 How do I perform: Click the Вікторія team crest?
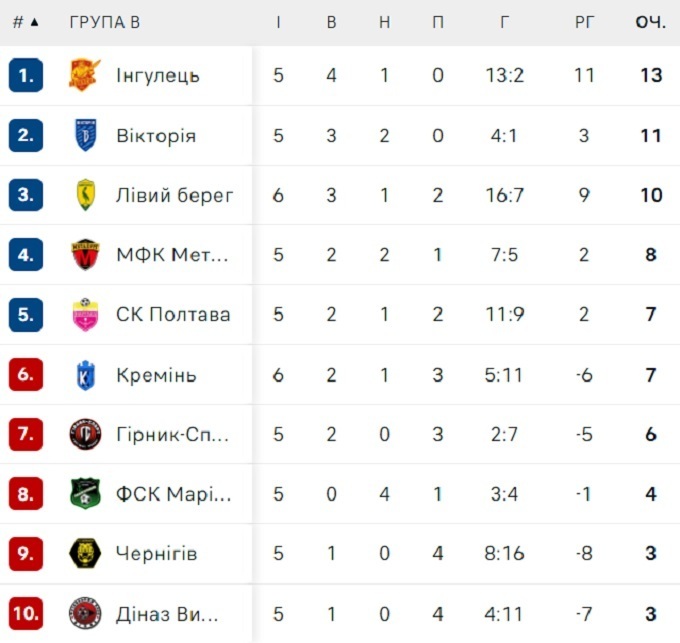(85, 135)
